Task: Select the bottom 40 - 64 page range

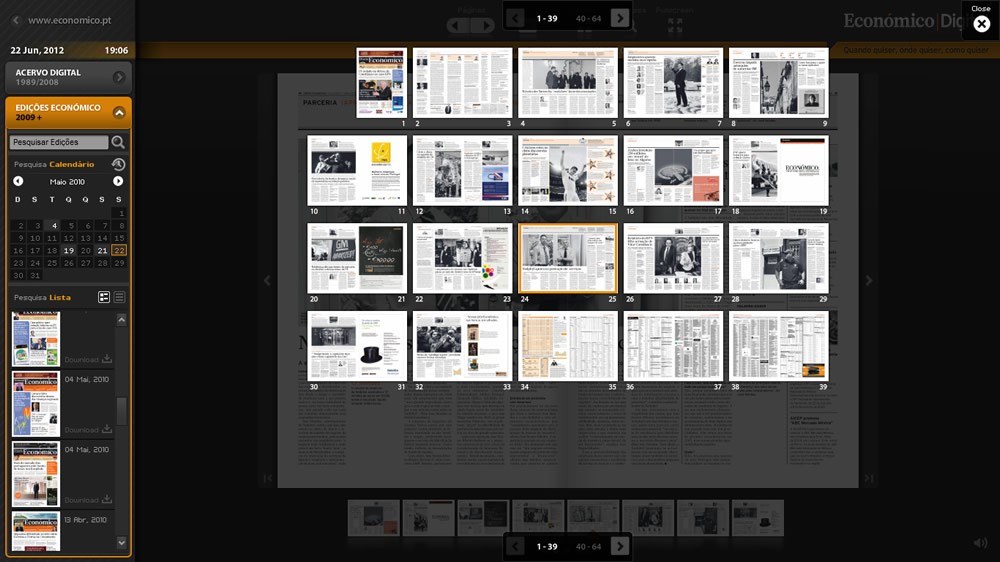Action: [588, 547]
